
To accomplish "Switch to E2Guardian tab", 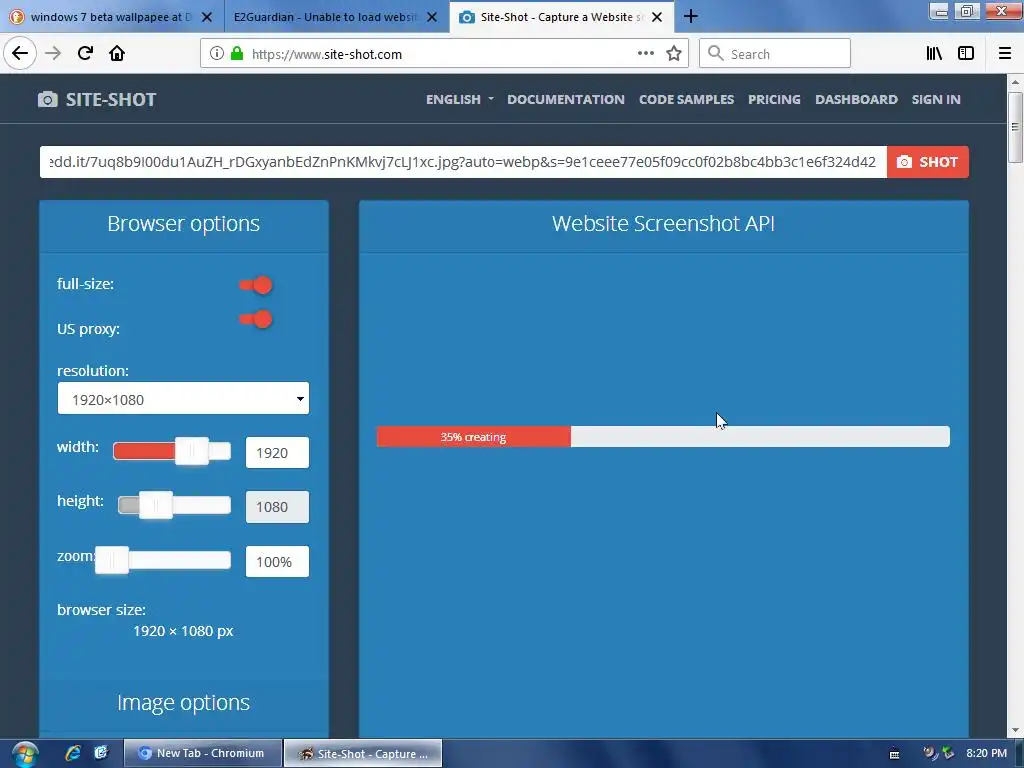I will 336,17.
